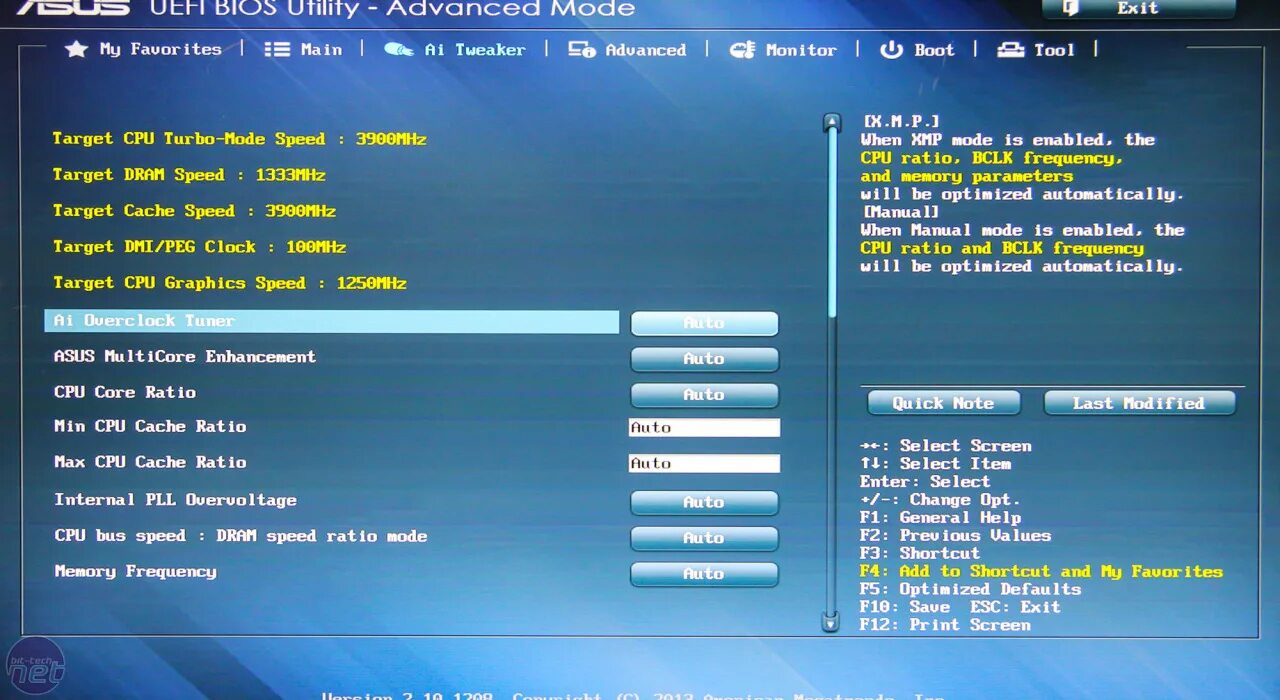Click the F10 Save ESC Exit hint
This screenshot has width=1280, height=700.
point(960,607)
